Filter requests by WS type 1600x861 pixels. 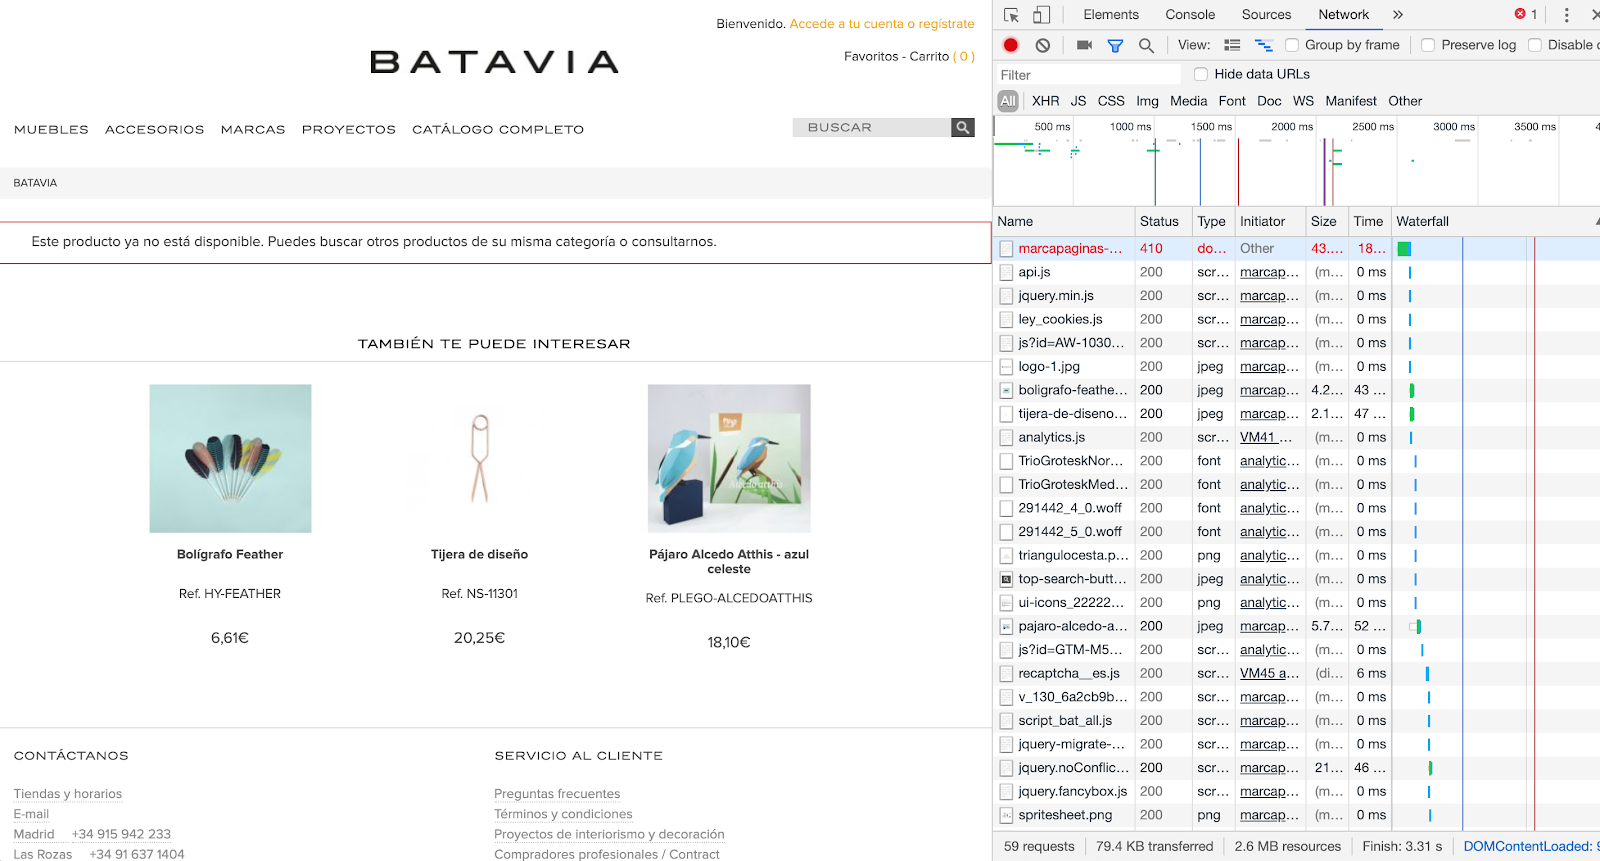[x=1303, y=101]
